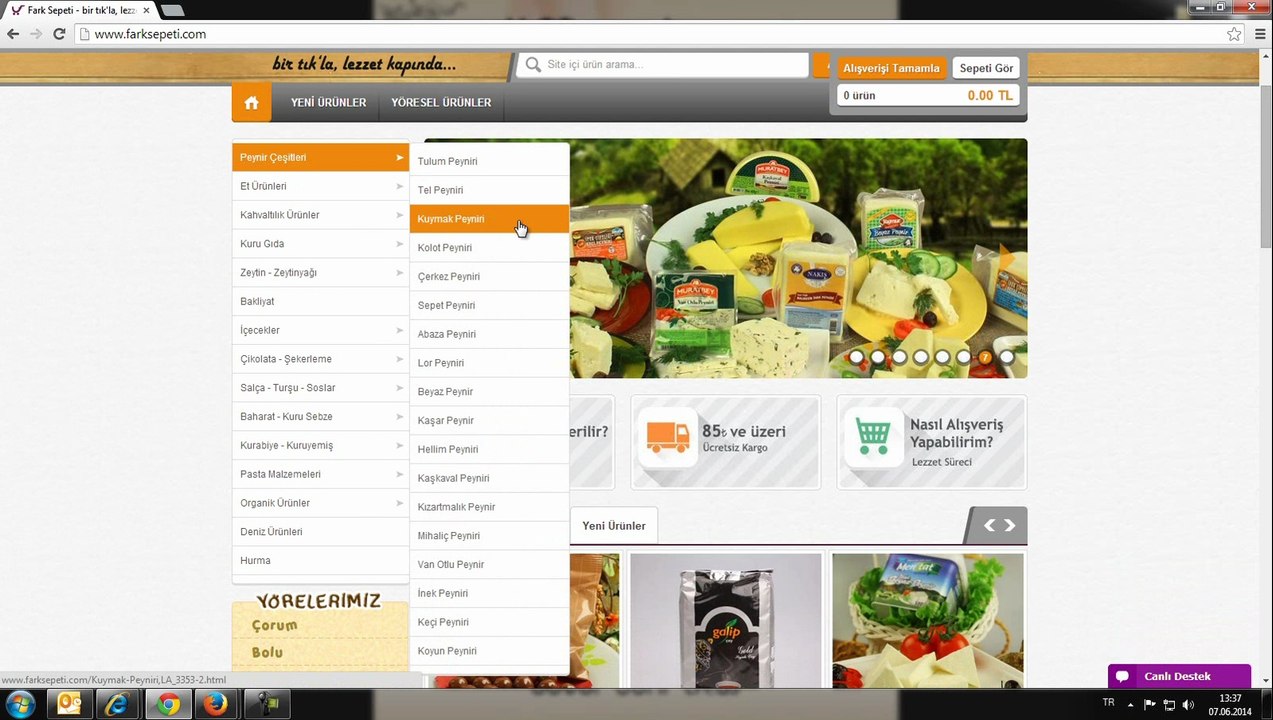Image resolution: width=1273 pixels, height=720 pixels.
Task: Click Çorum region link
Action: [x=274, y=626]
